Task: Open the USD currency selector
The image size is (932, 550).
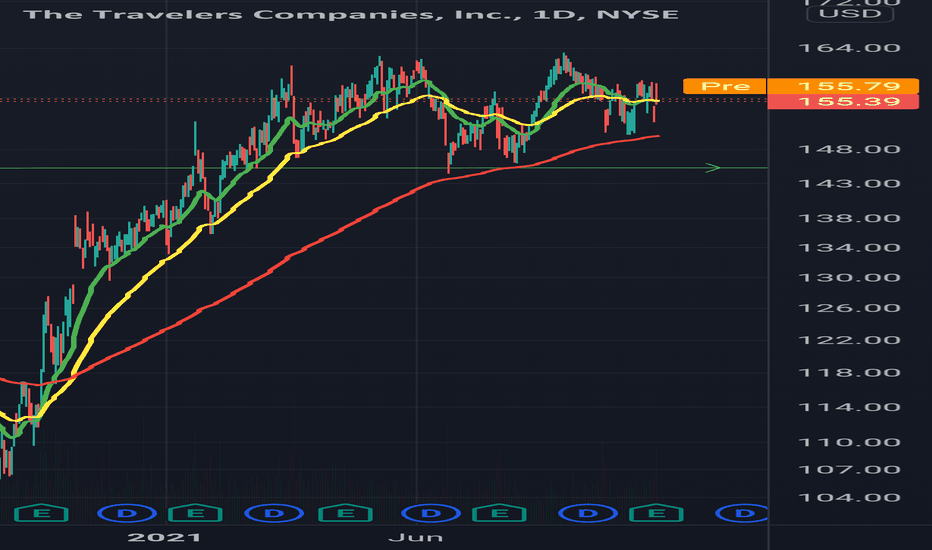Action: 849,14
